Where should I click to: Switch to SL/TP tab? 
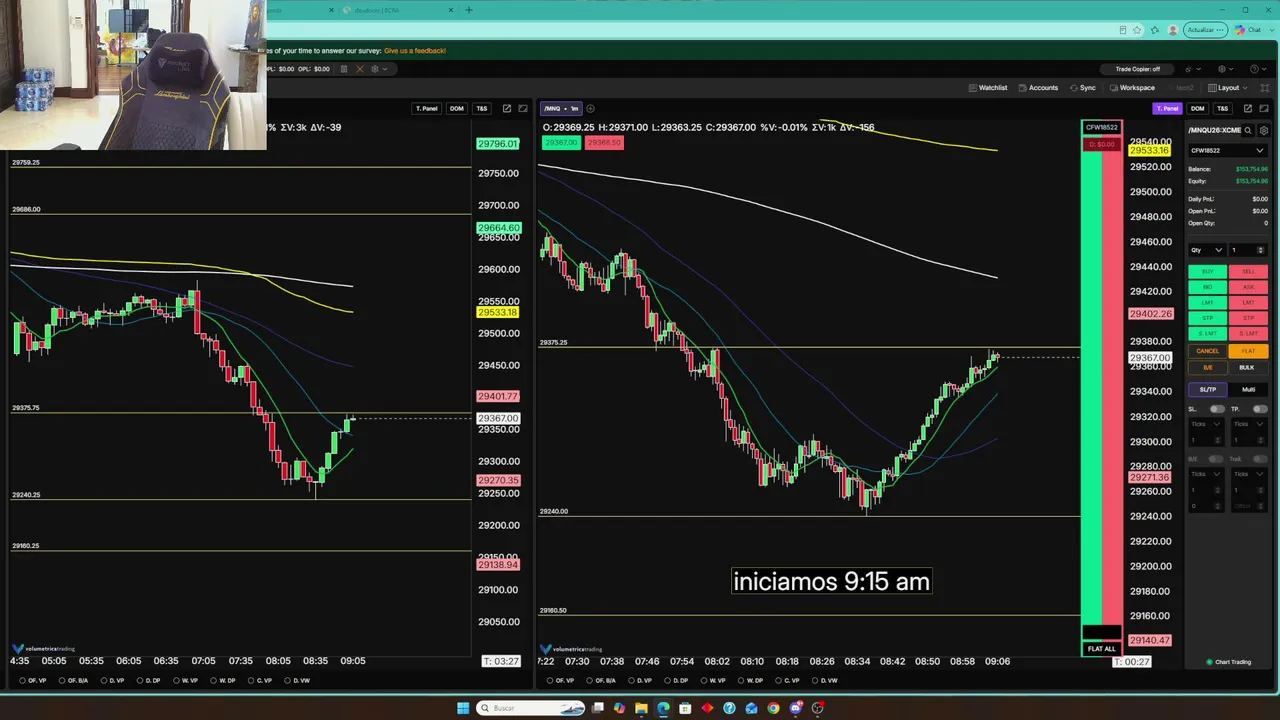1208,389
